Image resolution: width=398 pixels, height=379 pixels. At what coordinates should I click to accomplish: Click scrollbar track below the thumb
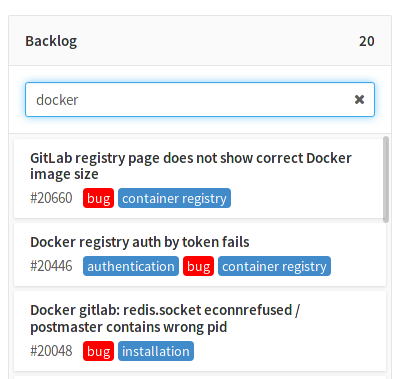[386, 300]
